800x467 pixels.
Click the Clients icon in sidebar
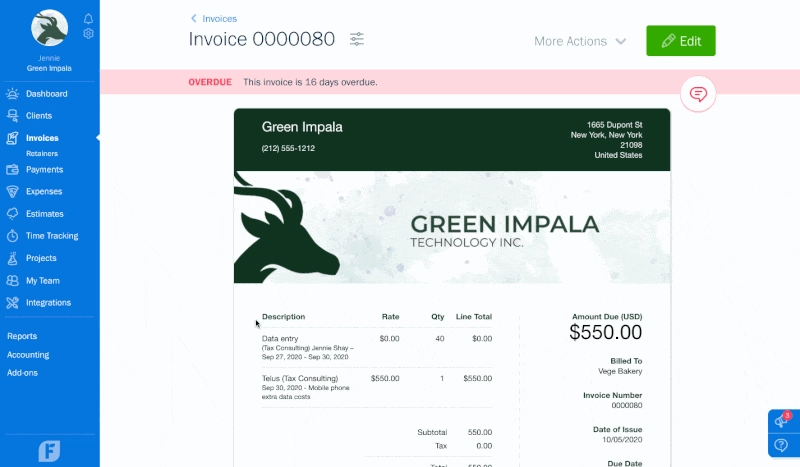[x=12, y=116]
